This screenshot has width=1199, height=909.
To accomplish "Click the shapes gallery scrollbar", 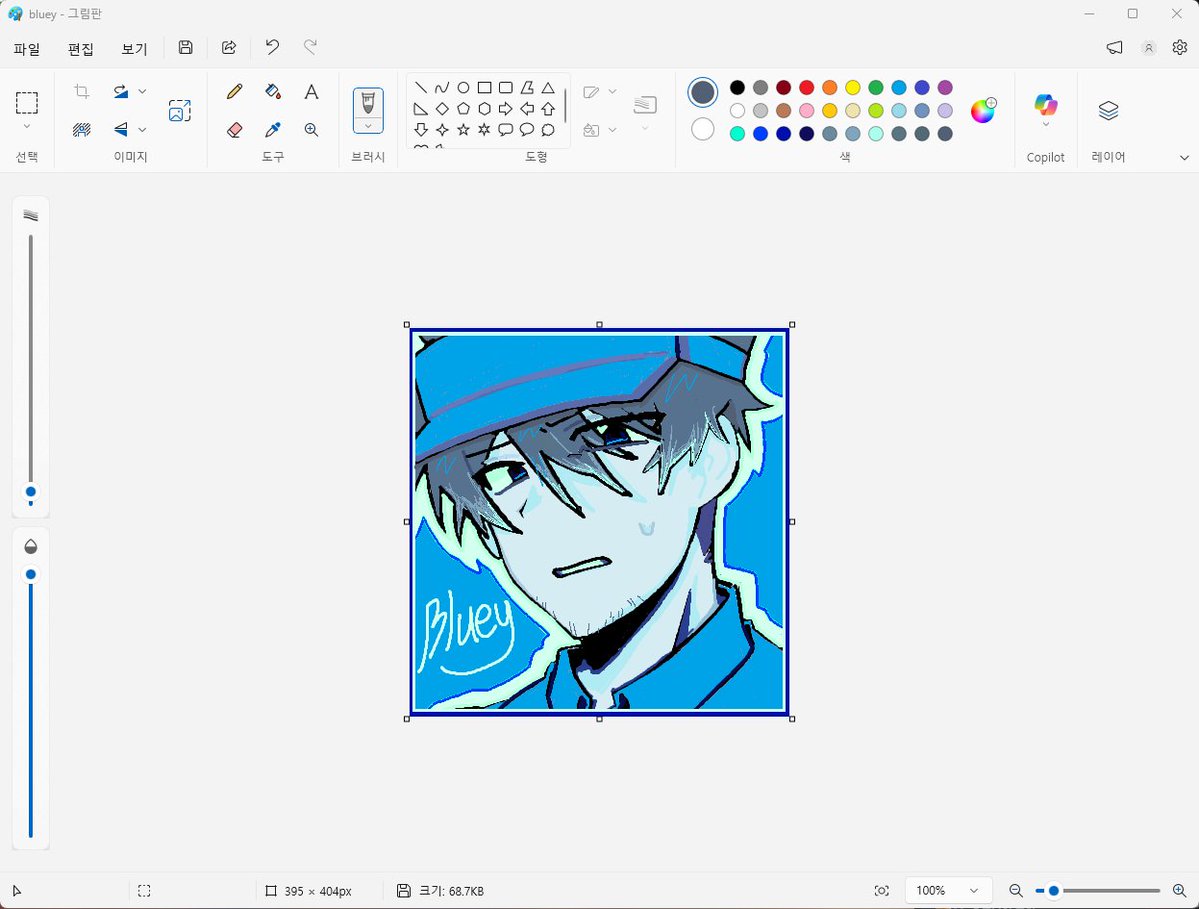I will tap(565, 106).
